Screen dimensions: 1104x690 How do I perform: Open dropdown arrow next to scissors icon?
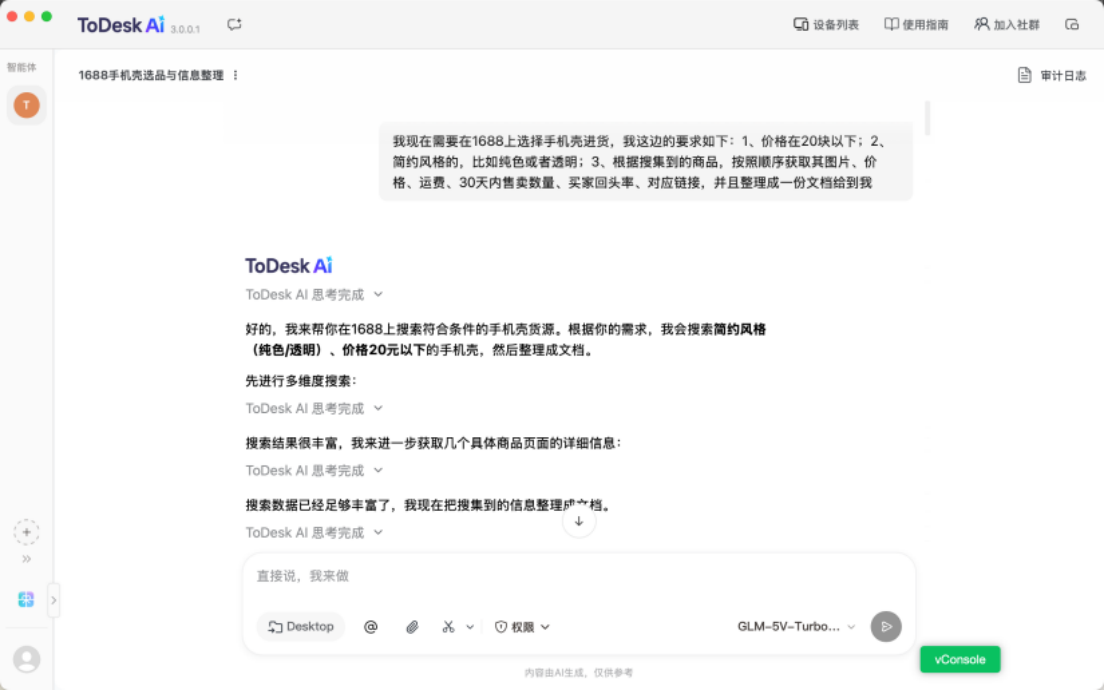pos(470,627)
